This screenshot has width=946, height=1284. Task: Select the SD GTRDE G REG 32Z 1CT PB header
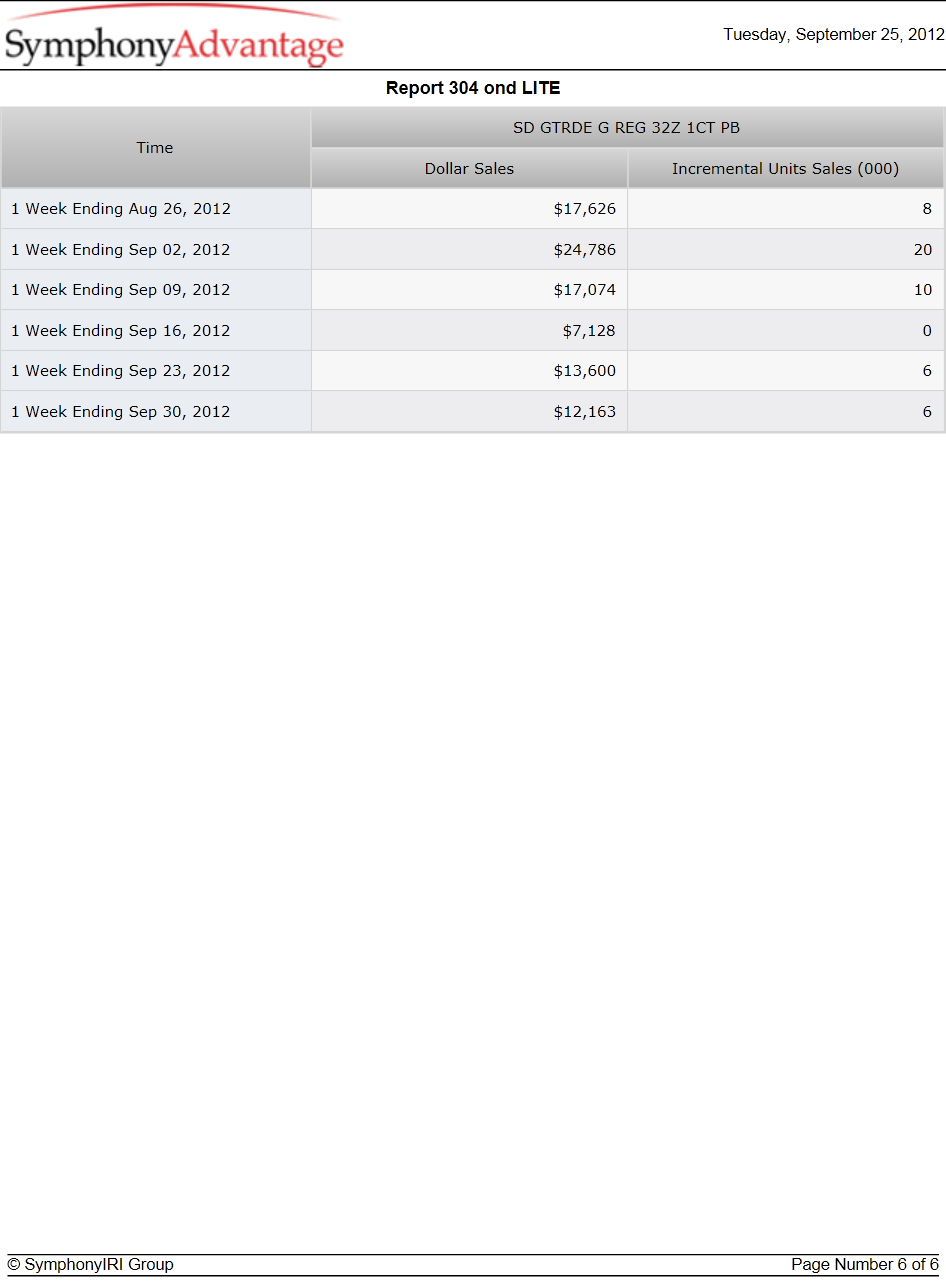[x=627, y=128]
